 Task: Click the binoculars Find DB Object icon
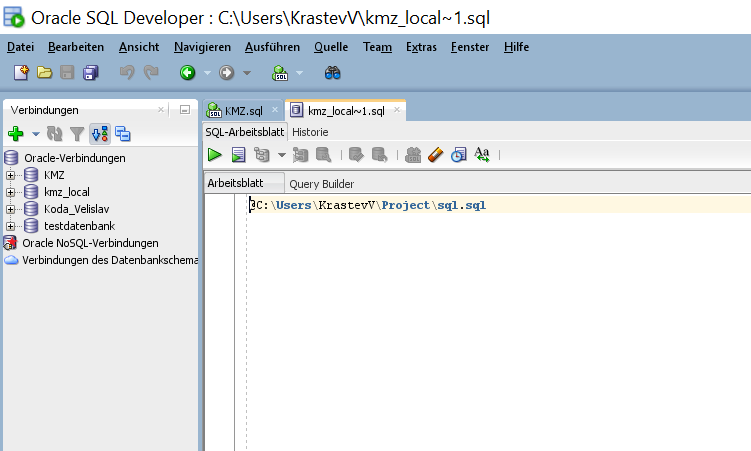pyautogui.click(x=334, y=72)
